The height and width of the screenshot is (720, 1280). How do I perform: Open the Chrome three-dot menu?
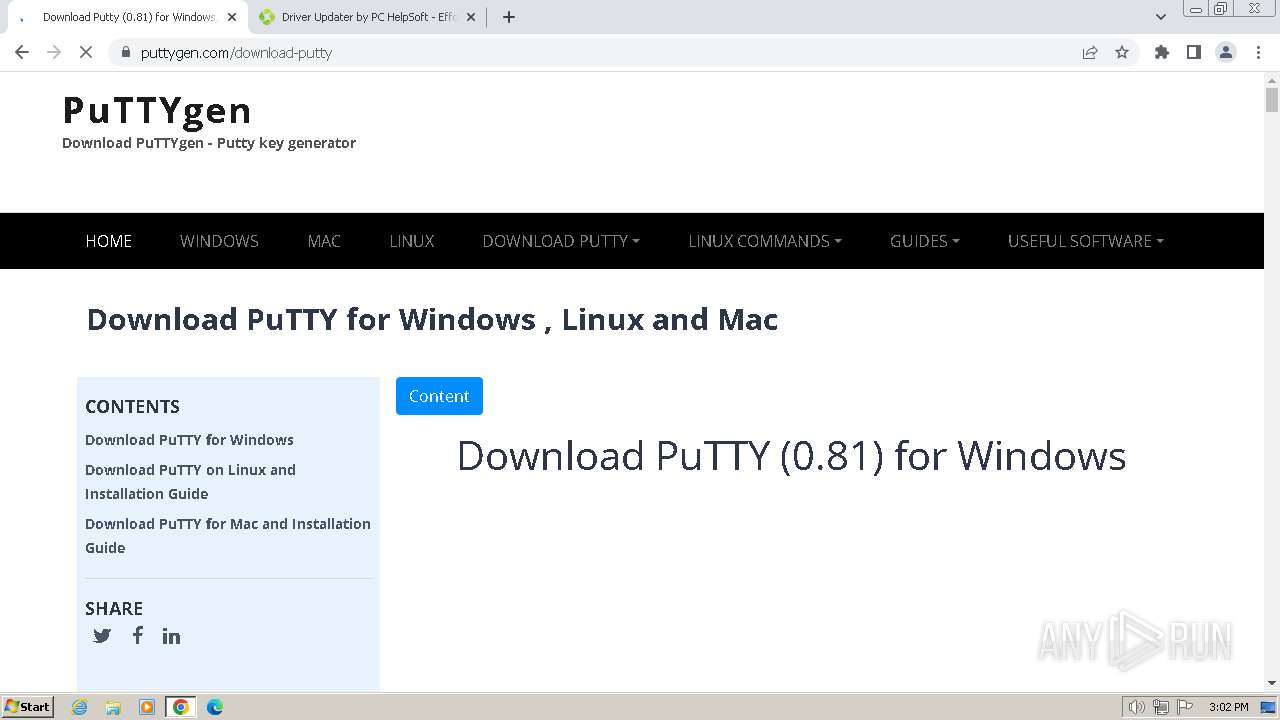[1258, 52]
